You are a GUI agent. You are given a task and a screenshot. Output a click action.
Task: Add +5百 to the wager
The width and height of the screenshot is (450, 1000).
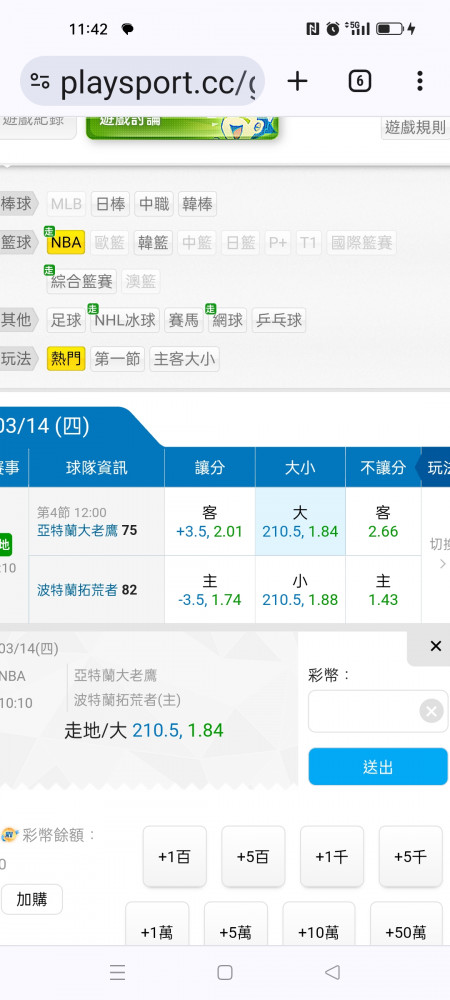click(253, 857)
